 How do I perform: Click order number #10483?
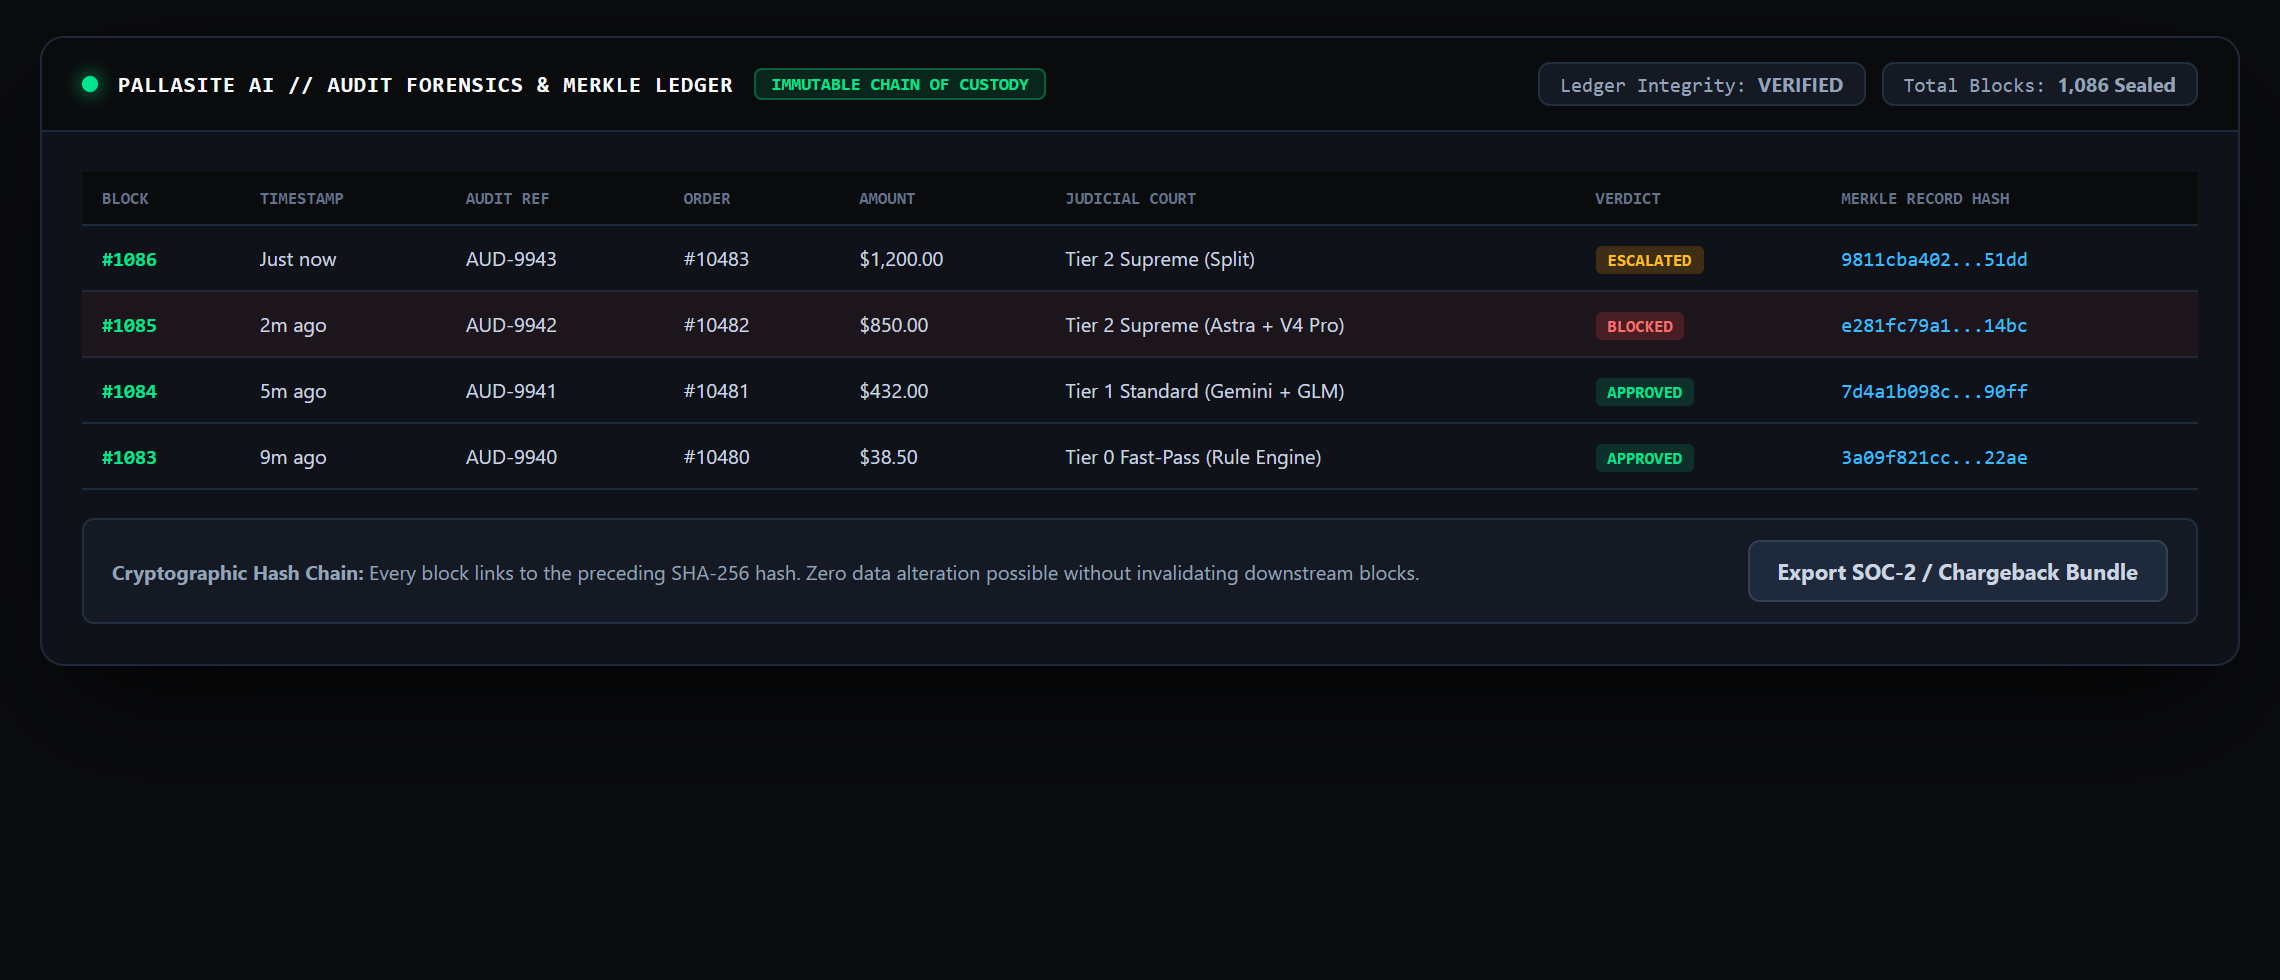pos(716,259)
